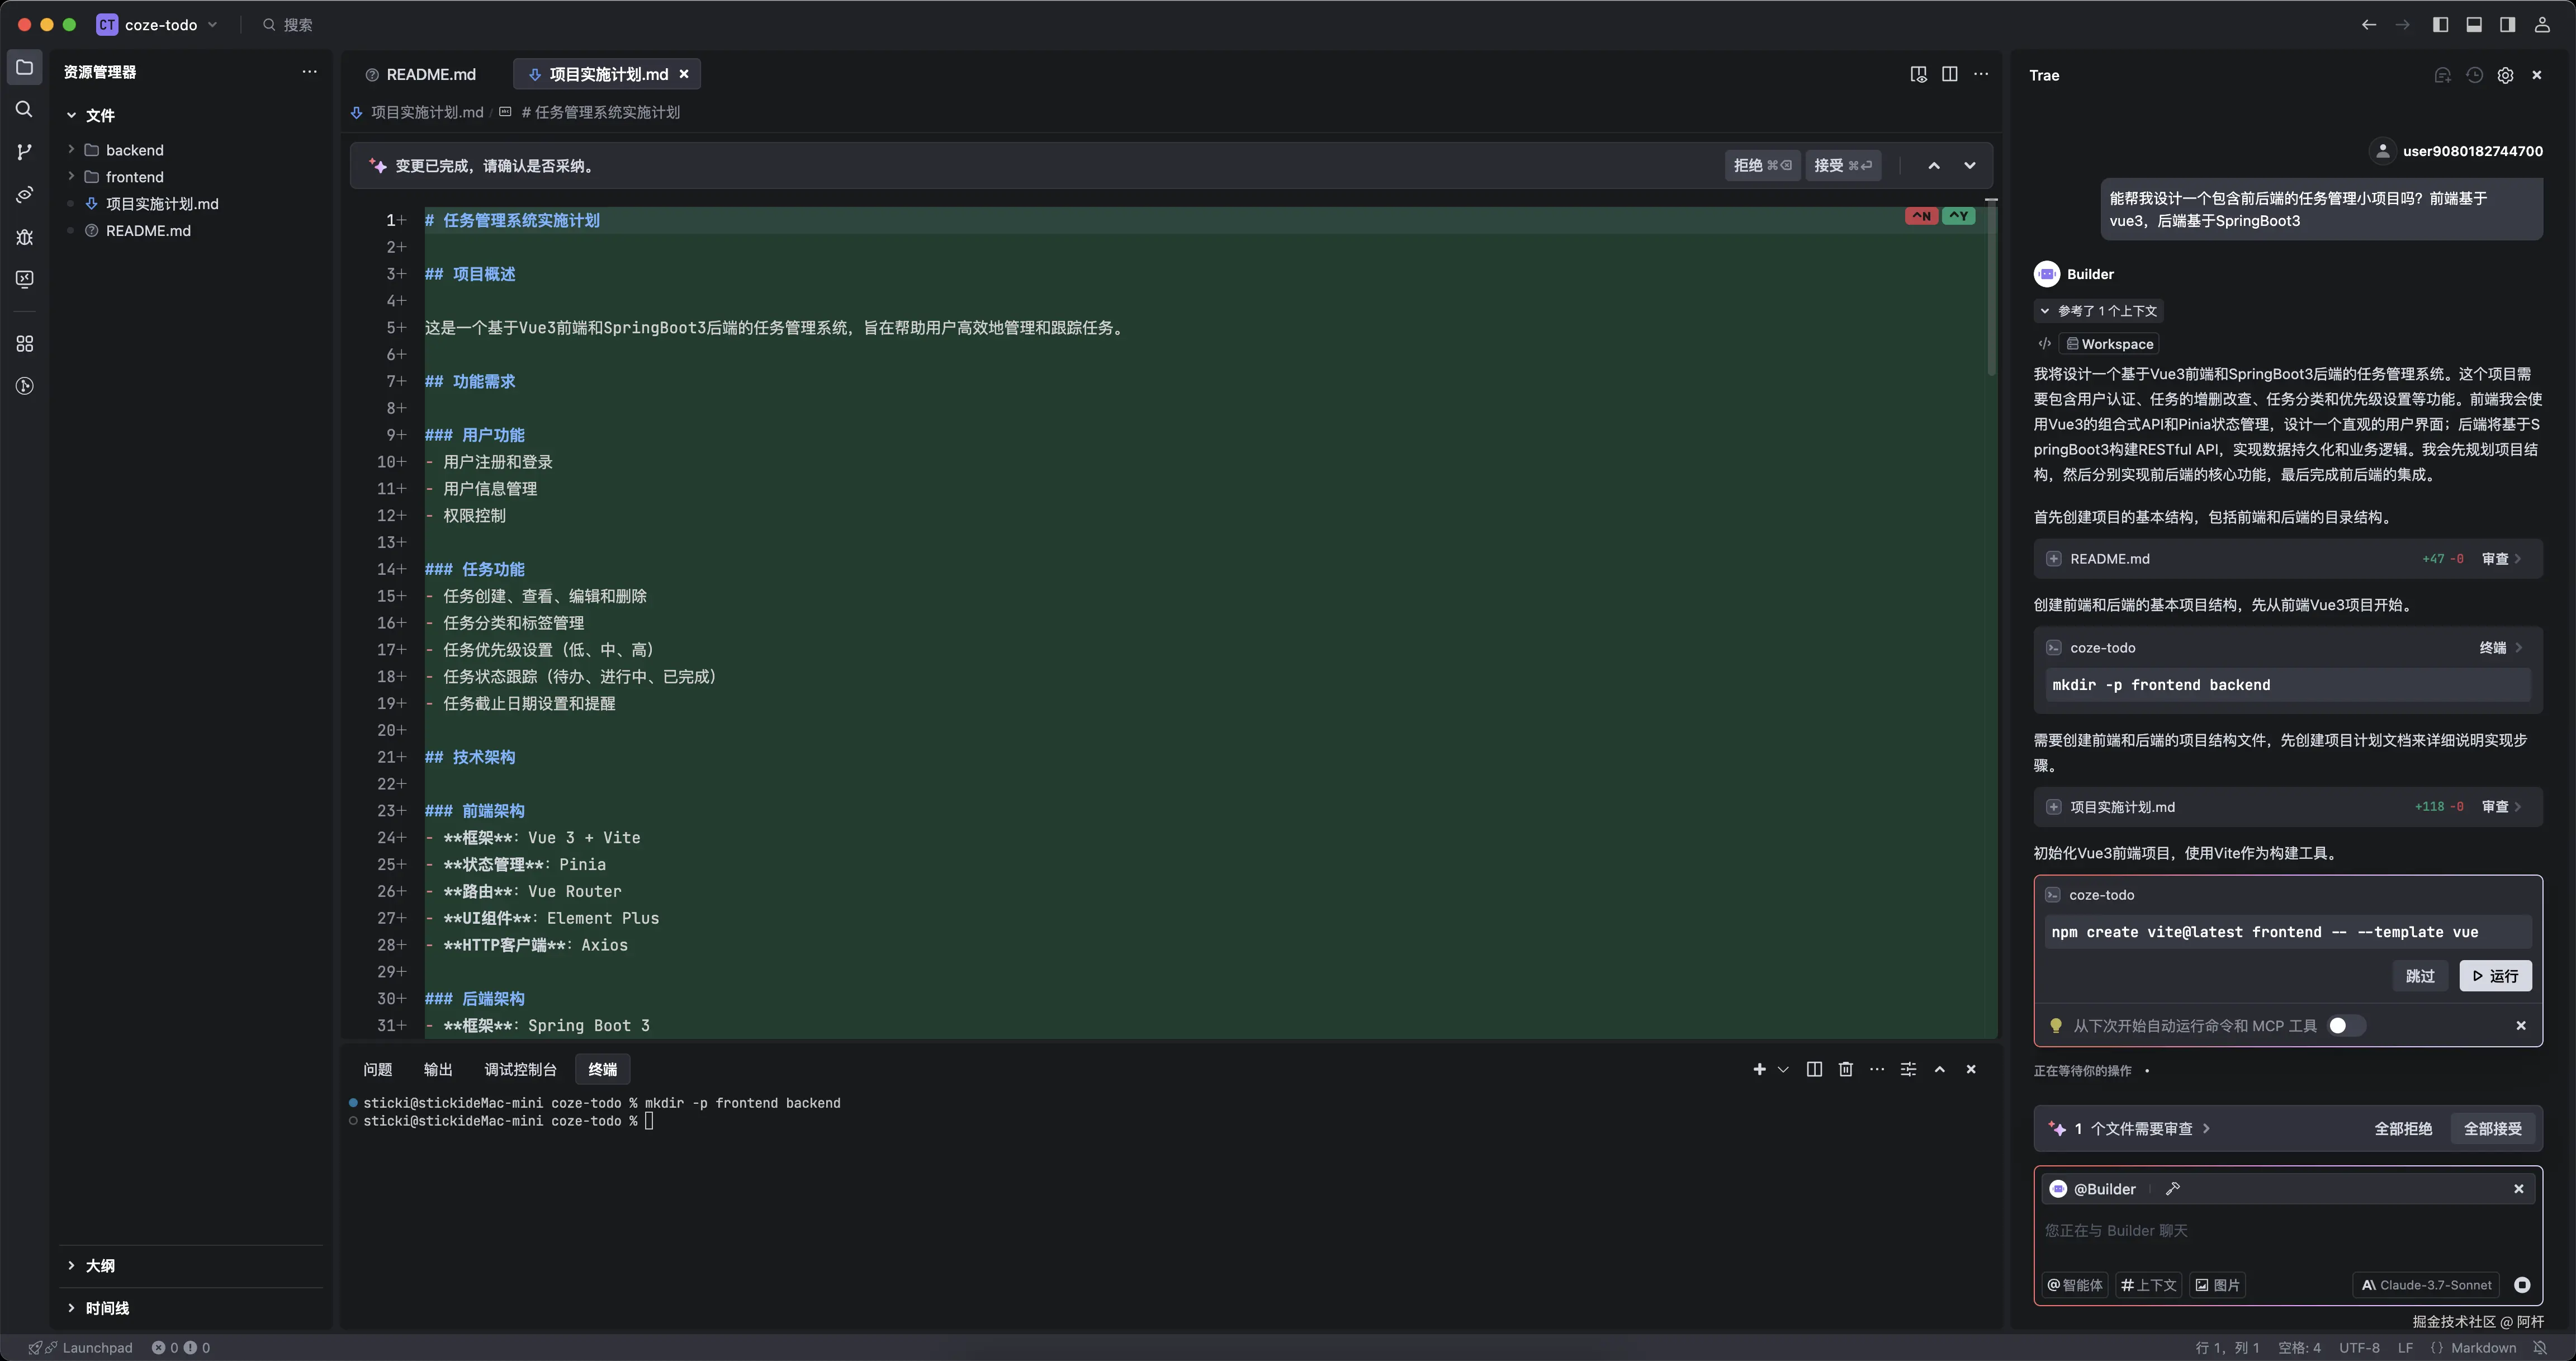This screenshot has width=2576, height=1361.
Task: Open Trae chat history icon
Action: (x=2474, y=75)
